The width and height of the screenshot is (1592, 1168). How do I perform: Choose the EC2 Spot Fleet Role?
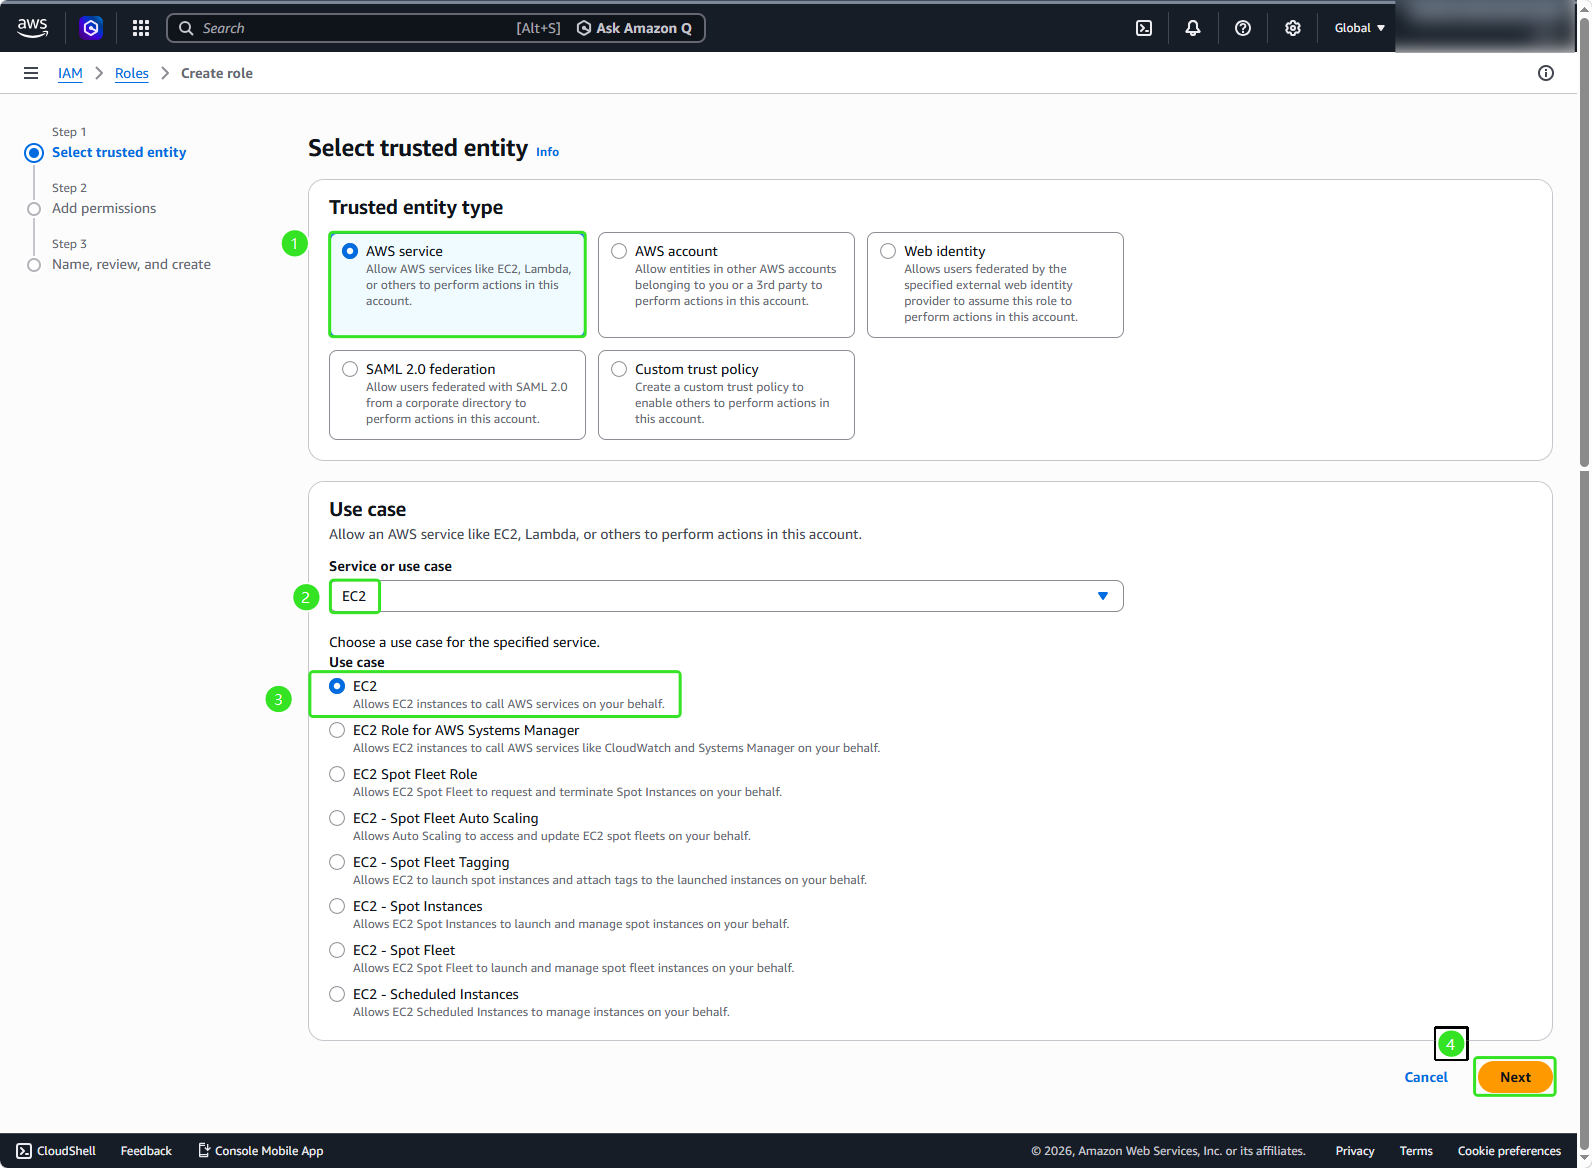[337, 774]
